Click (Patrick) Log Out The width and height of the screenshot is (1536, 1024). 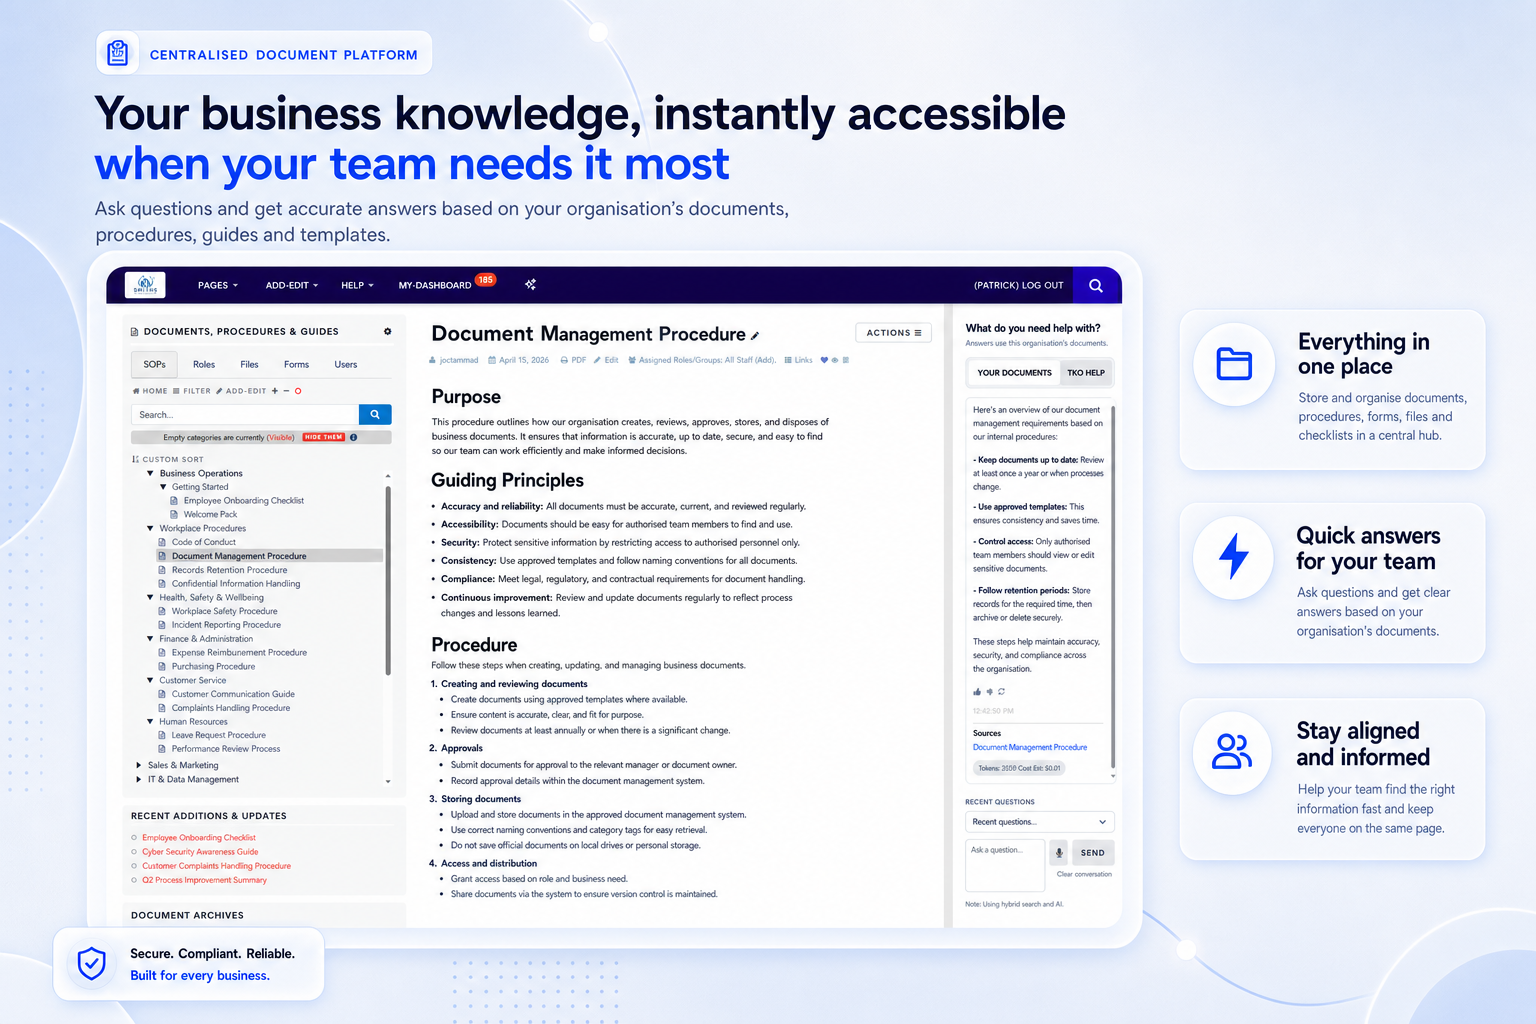click(x=1018, y=285)
